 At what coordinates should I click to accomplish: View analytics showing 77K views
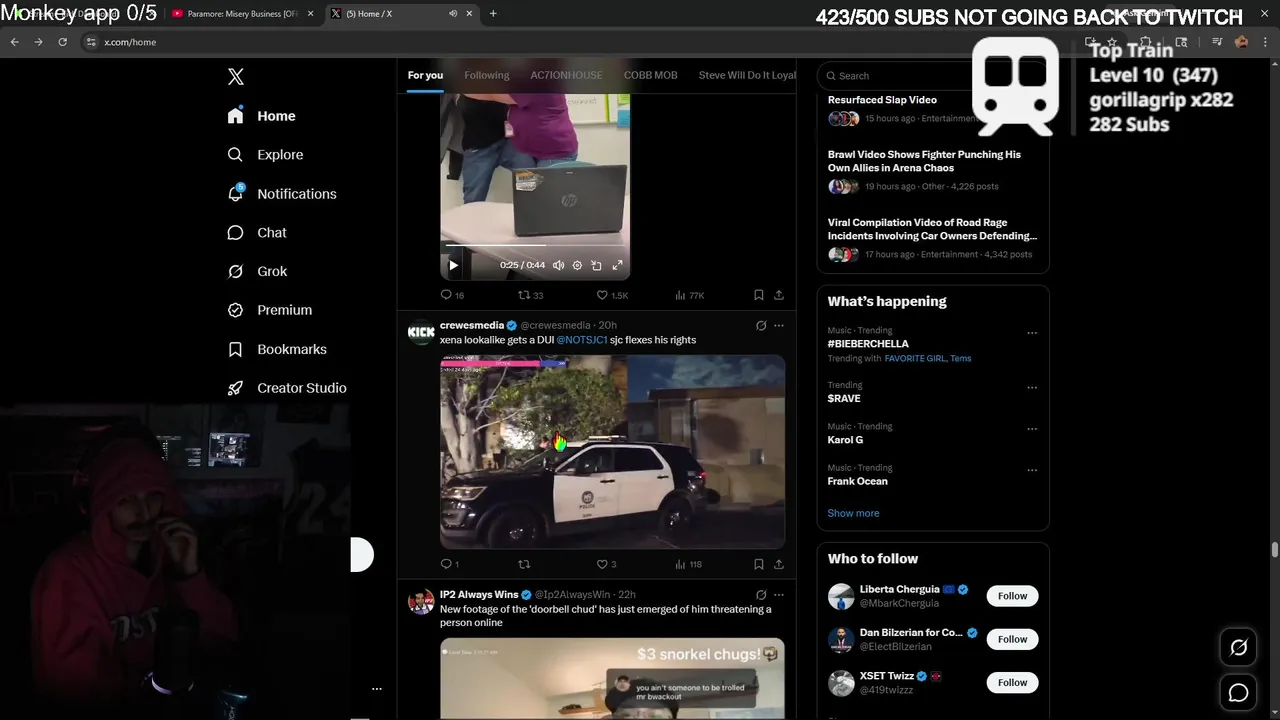[x=690, y=295]
